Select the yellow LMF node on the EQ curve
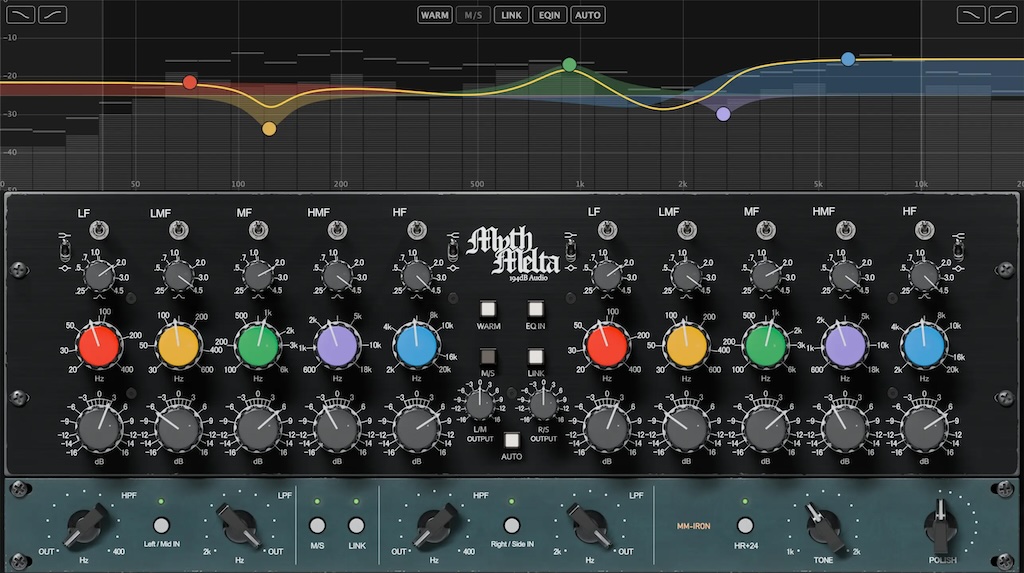 pos(269,129)
